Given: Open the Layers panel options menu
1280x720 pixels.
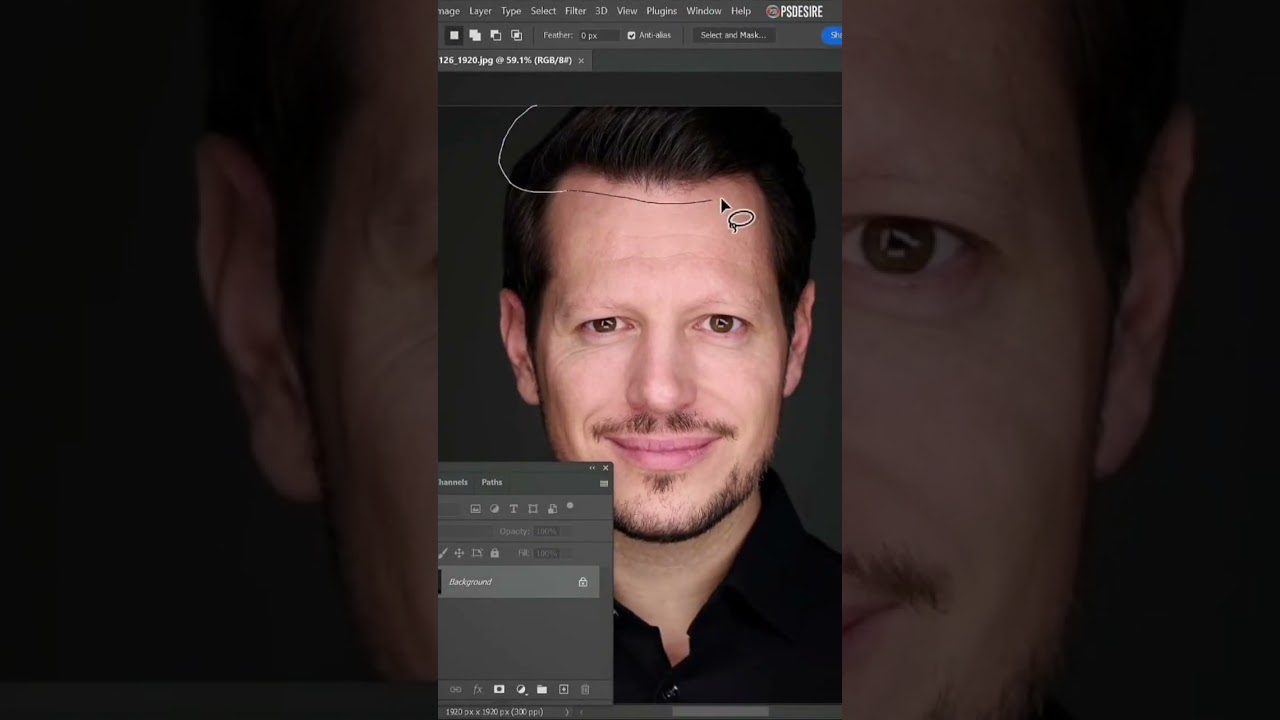Looking at the screenshot, I should click(x=604, y=483).
